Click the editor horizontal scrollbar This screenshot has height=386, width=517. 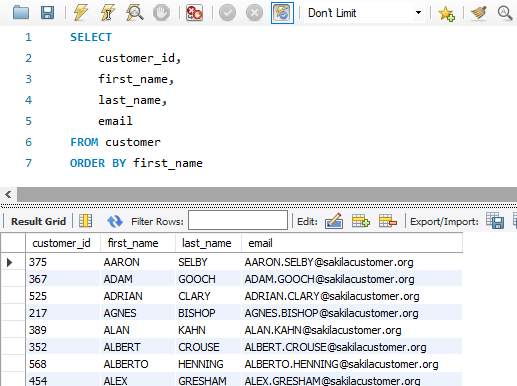(267, 194)
